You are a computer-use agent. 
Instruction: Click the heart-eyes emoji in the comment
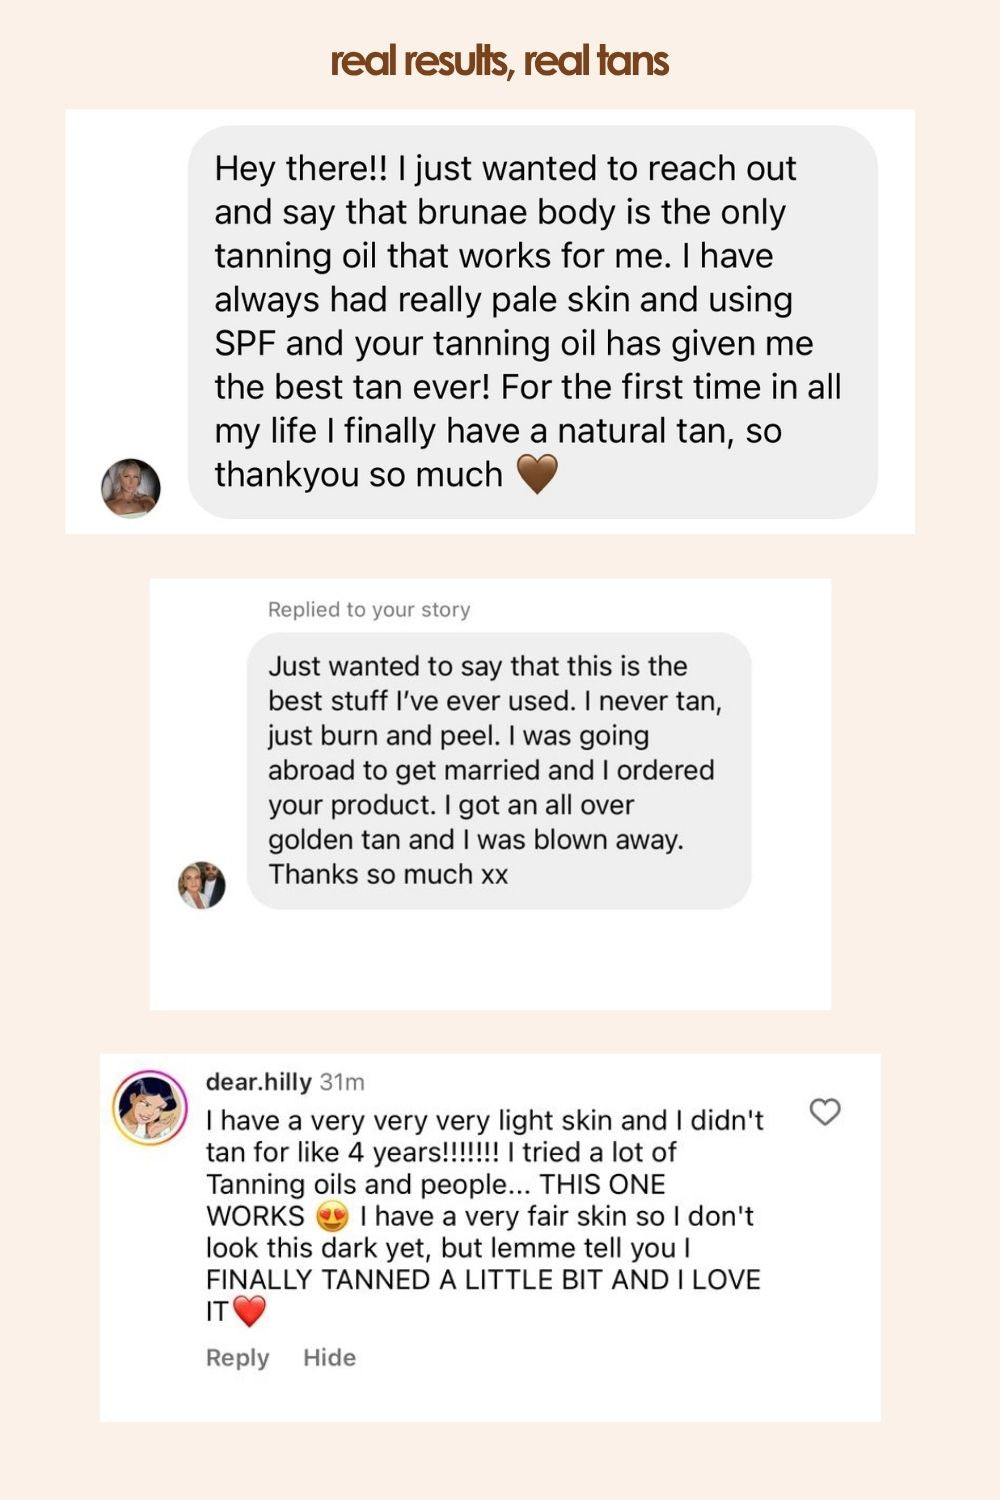pos(332,1217)
